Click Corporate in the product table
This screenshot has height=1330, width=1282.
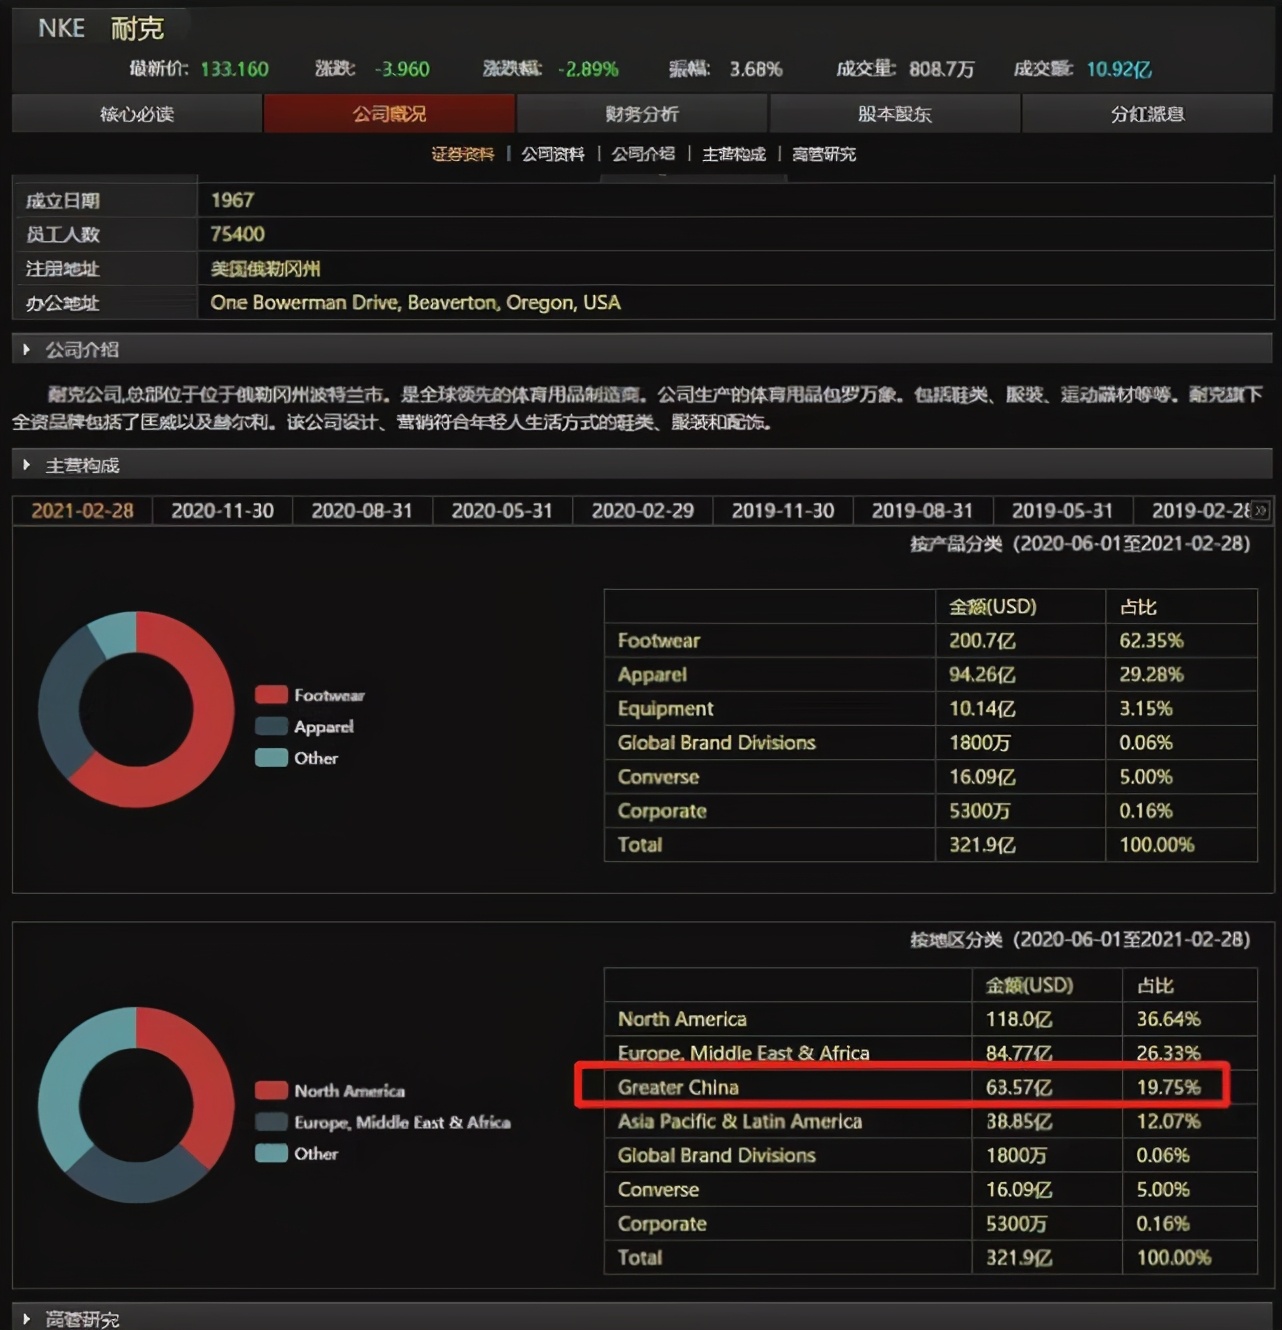pos(662,811)
